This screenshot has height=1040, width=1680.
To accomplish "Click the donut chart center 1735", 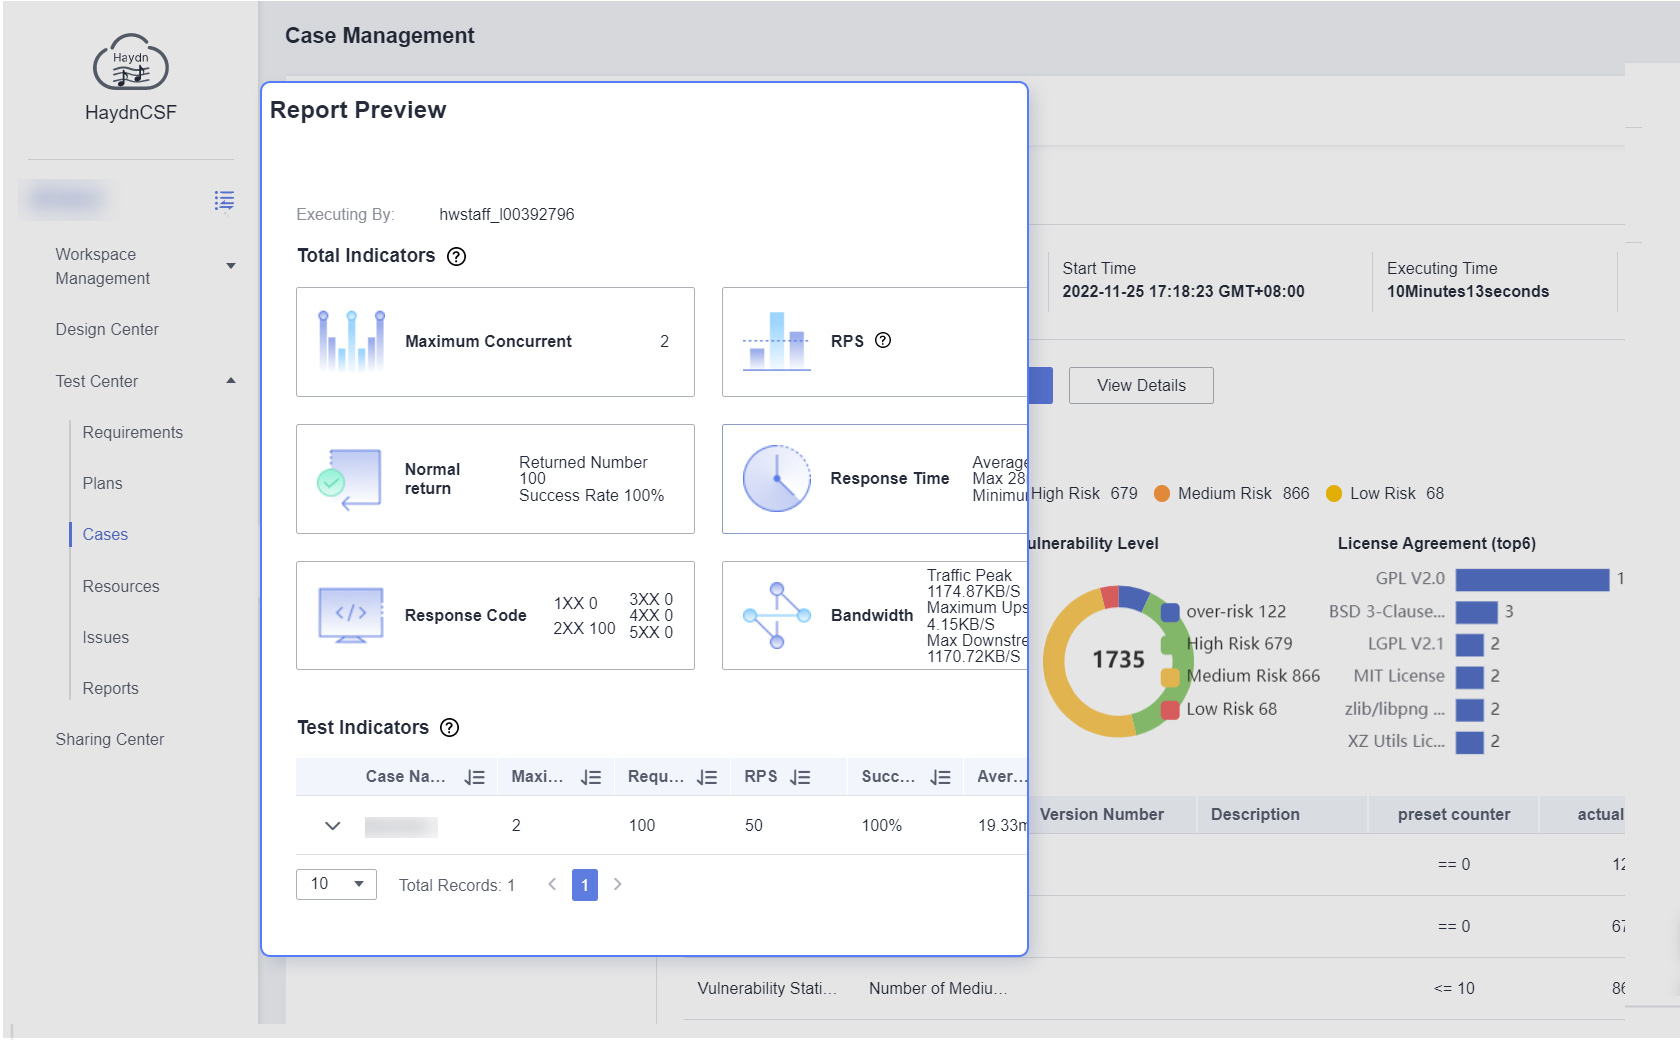I will [1118, 660].
